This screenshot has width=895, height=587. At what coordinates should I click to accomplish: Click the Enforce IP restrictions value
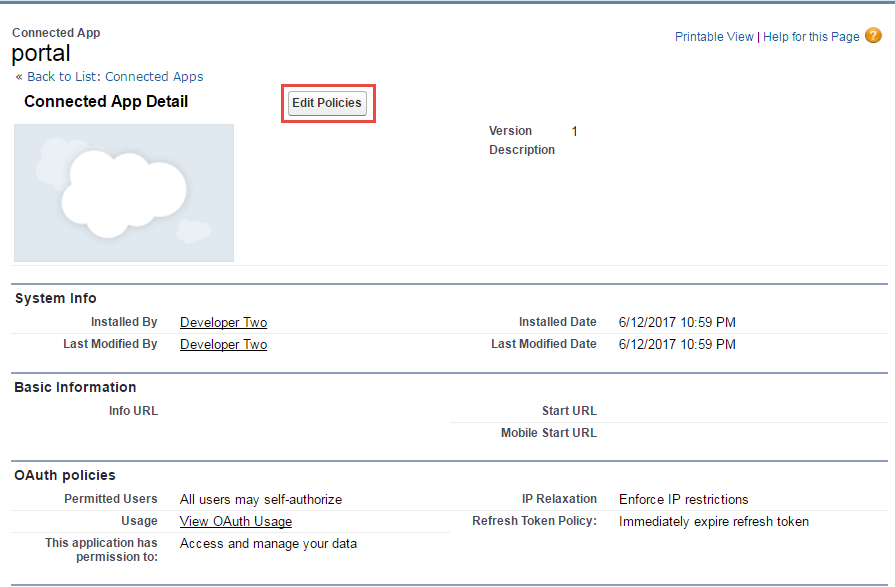click(683, 500)
